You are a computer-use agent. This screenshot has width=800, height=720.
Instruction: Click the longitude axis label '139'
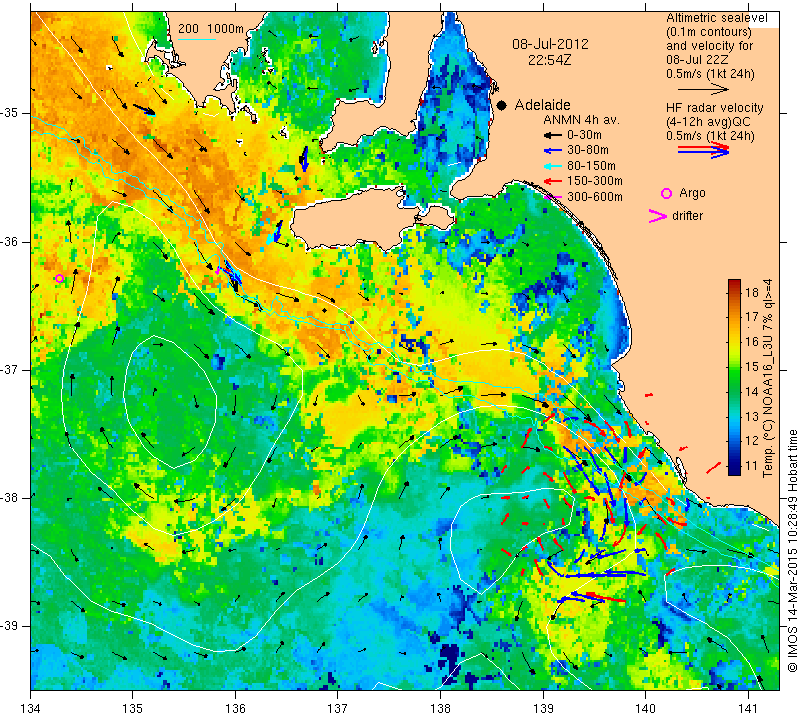[x=543, y=709]
